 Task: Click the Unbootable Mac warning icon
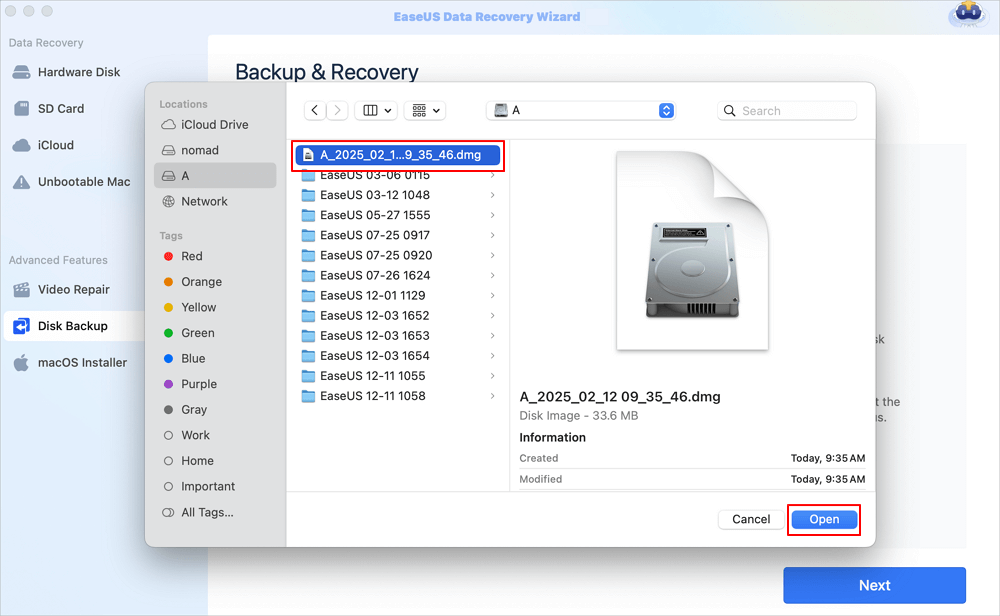22,182
